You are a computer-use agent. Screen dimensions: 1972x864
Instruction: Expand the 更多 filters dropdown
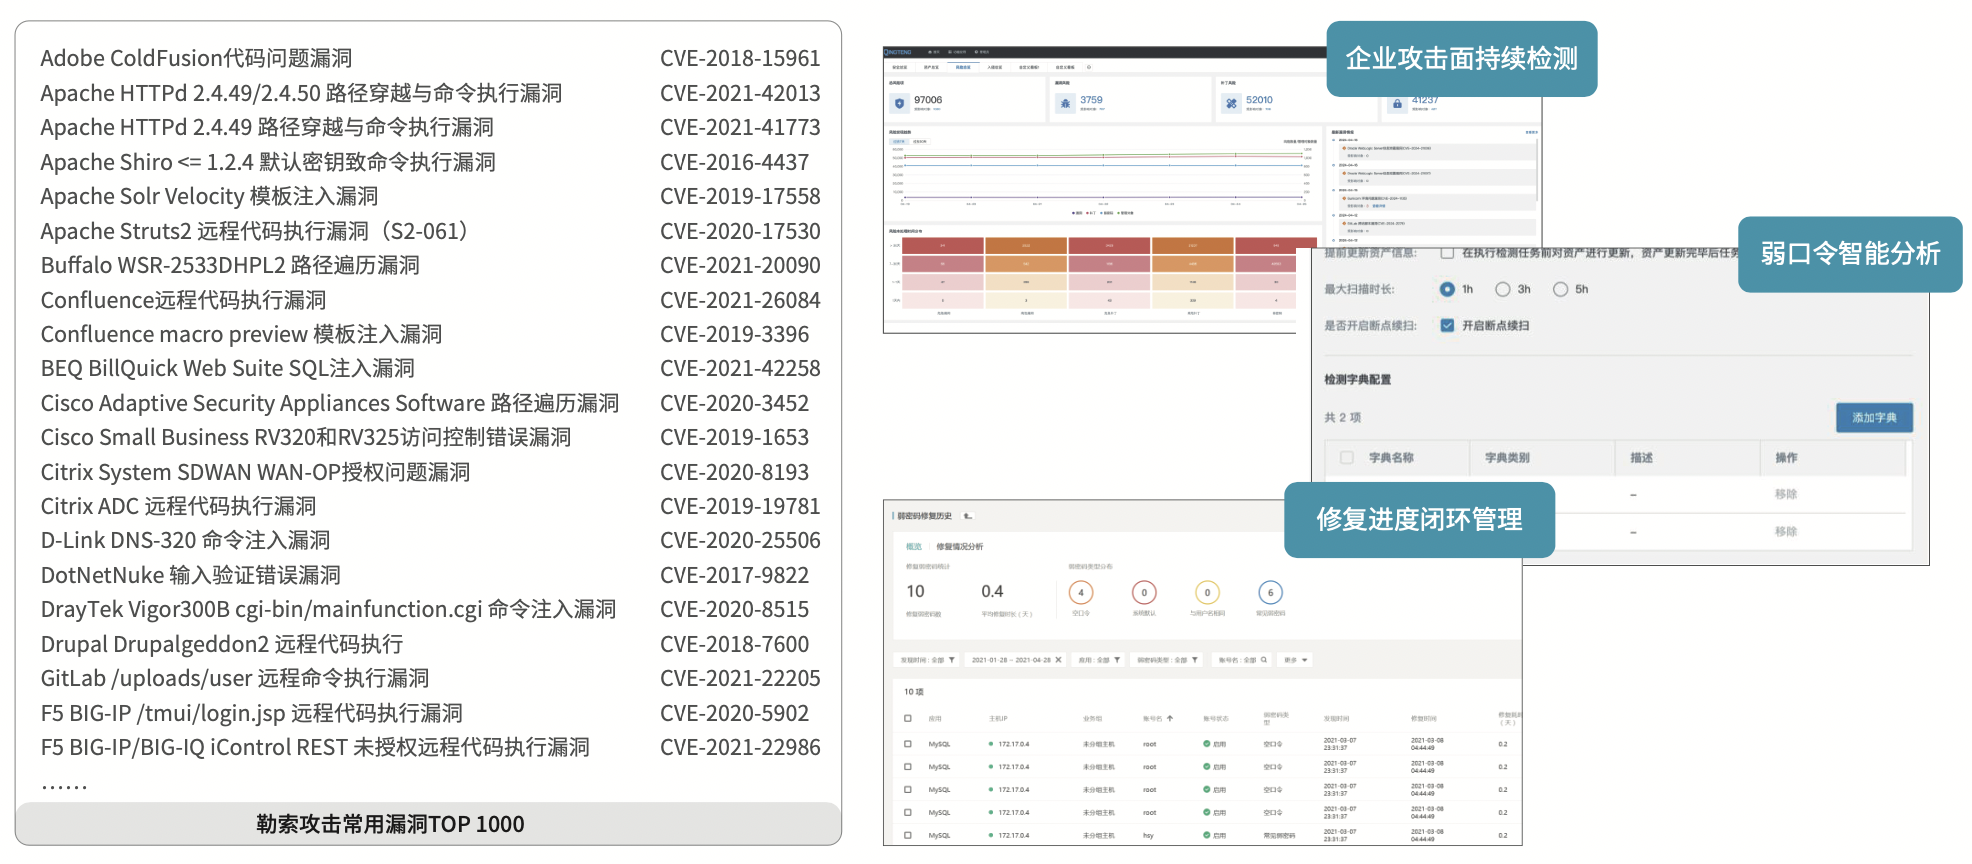click(1294, 660)
